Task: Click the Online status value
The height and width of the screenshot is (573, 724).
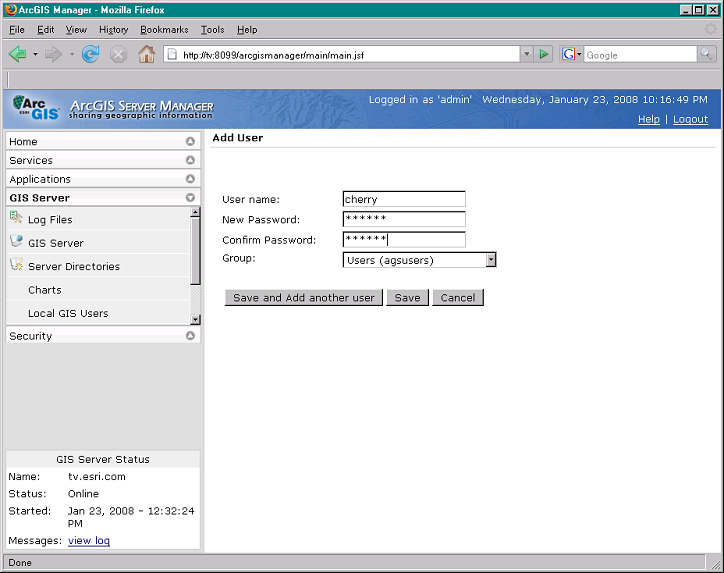Action: (83, 494)
